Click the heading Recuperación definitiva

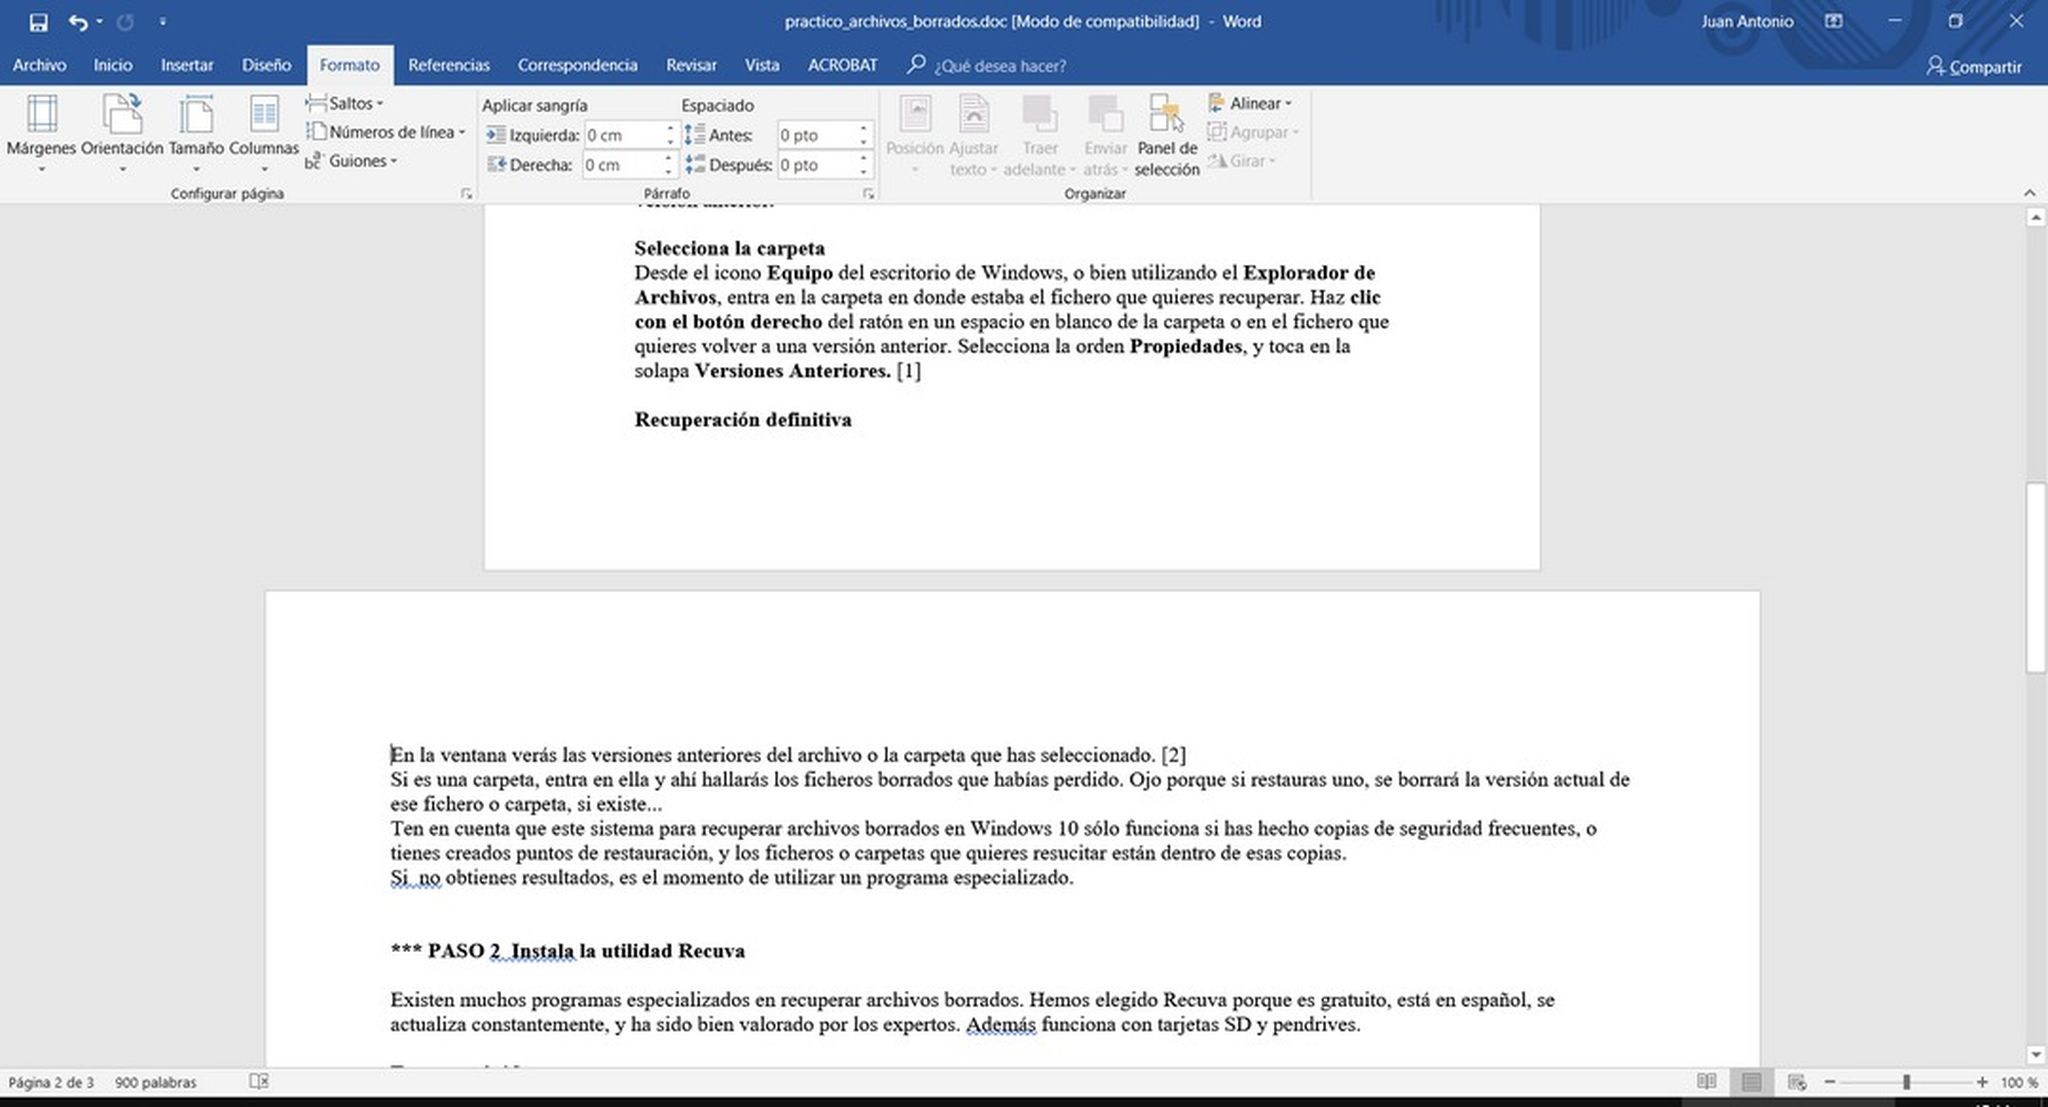pyautogui.click(x=743, y=420)
